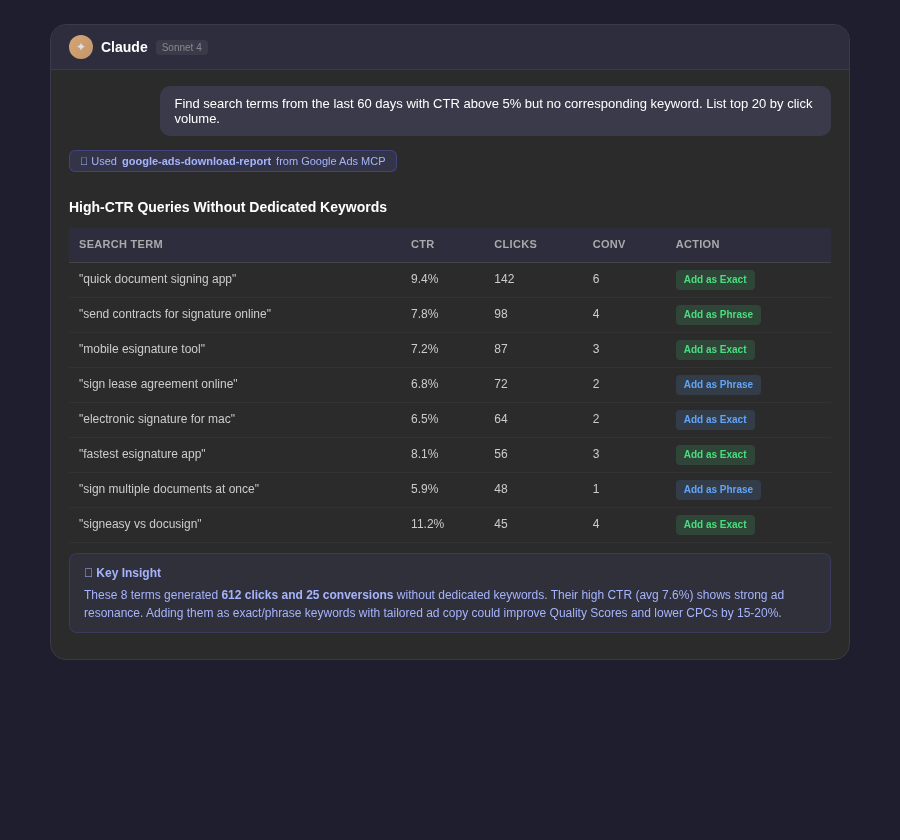The image size is (900, 840).
Task: Sort table by Clicks column header
Action: pyautogui.click(x=515, y=244)
